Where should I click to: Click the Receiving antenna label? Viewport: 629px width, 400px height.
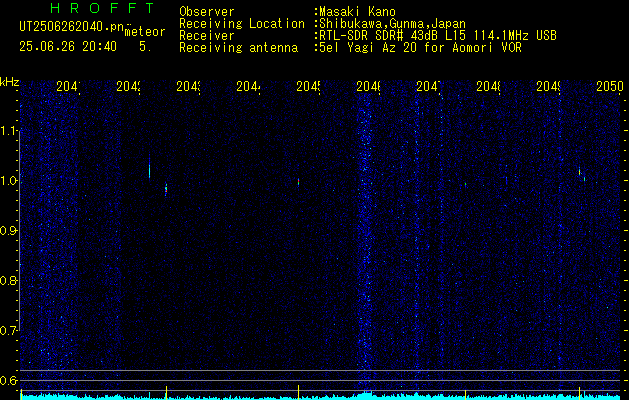238,48
